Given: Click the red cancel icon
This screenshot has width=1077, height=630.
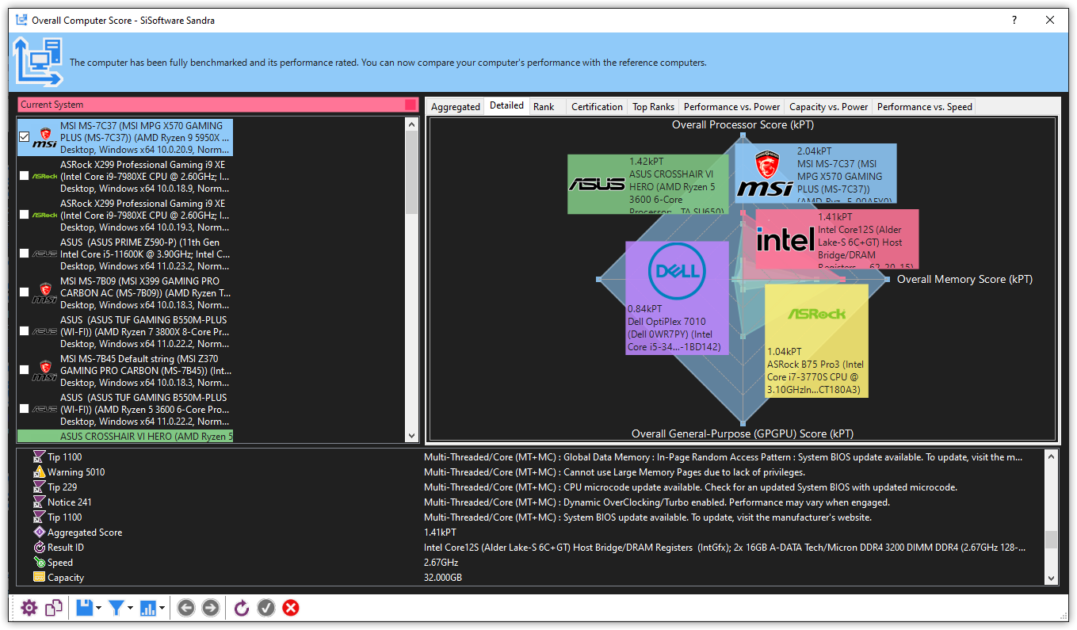Looking at the screenshot, I should 290,607.
